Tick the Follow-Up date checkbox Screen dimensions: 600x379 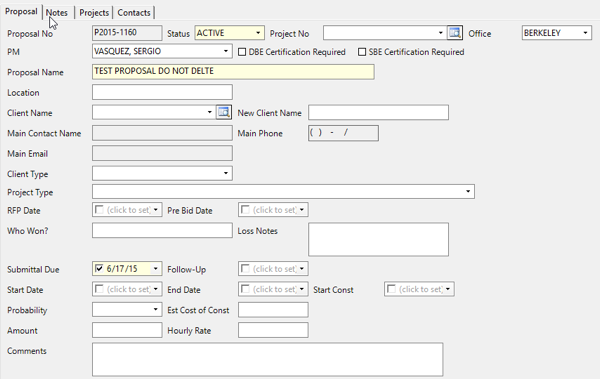pyautogui.click(x=245, y=268)
